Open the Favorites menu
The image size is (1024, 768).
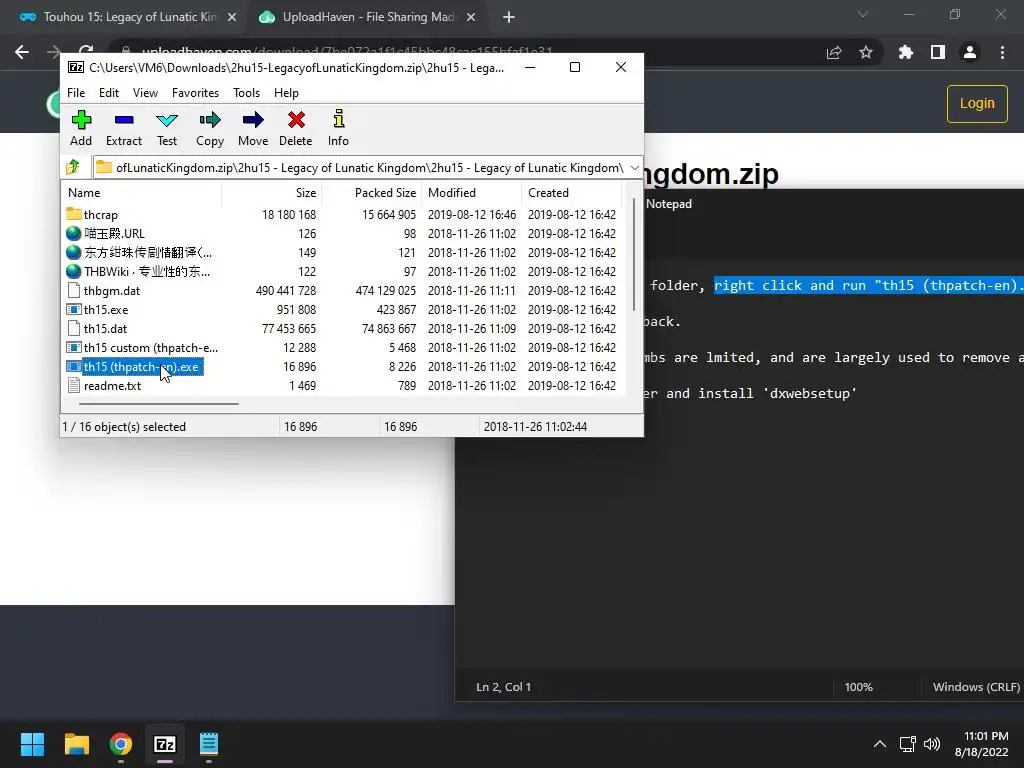195,93
